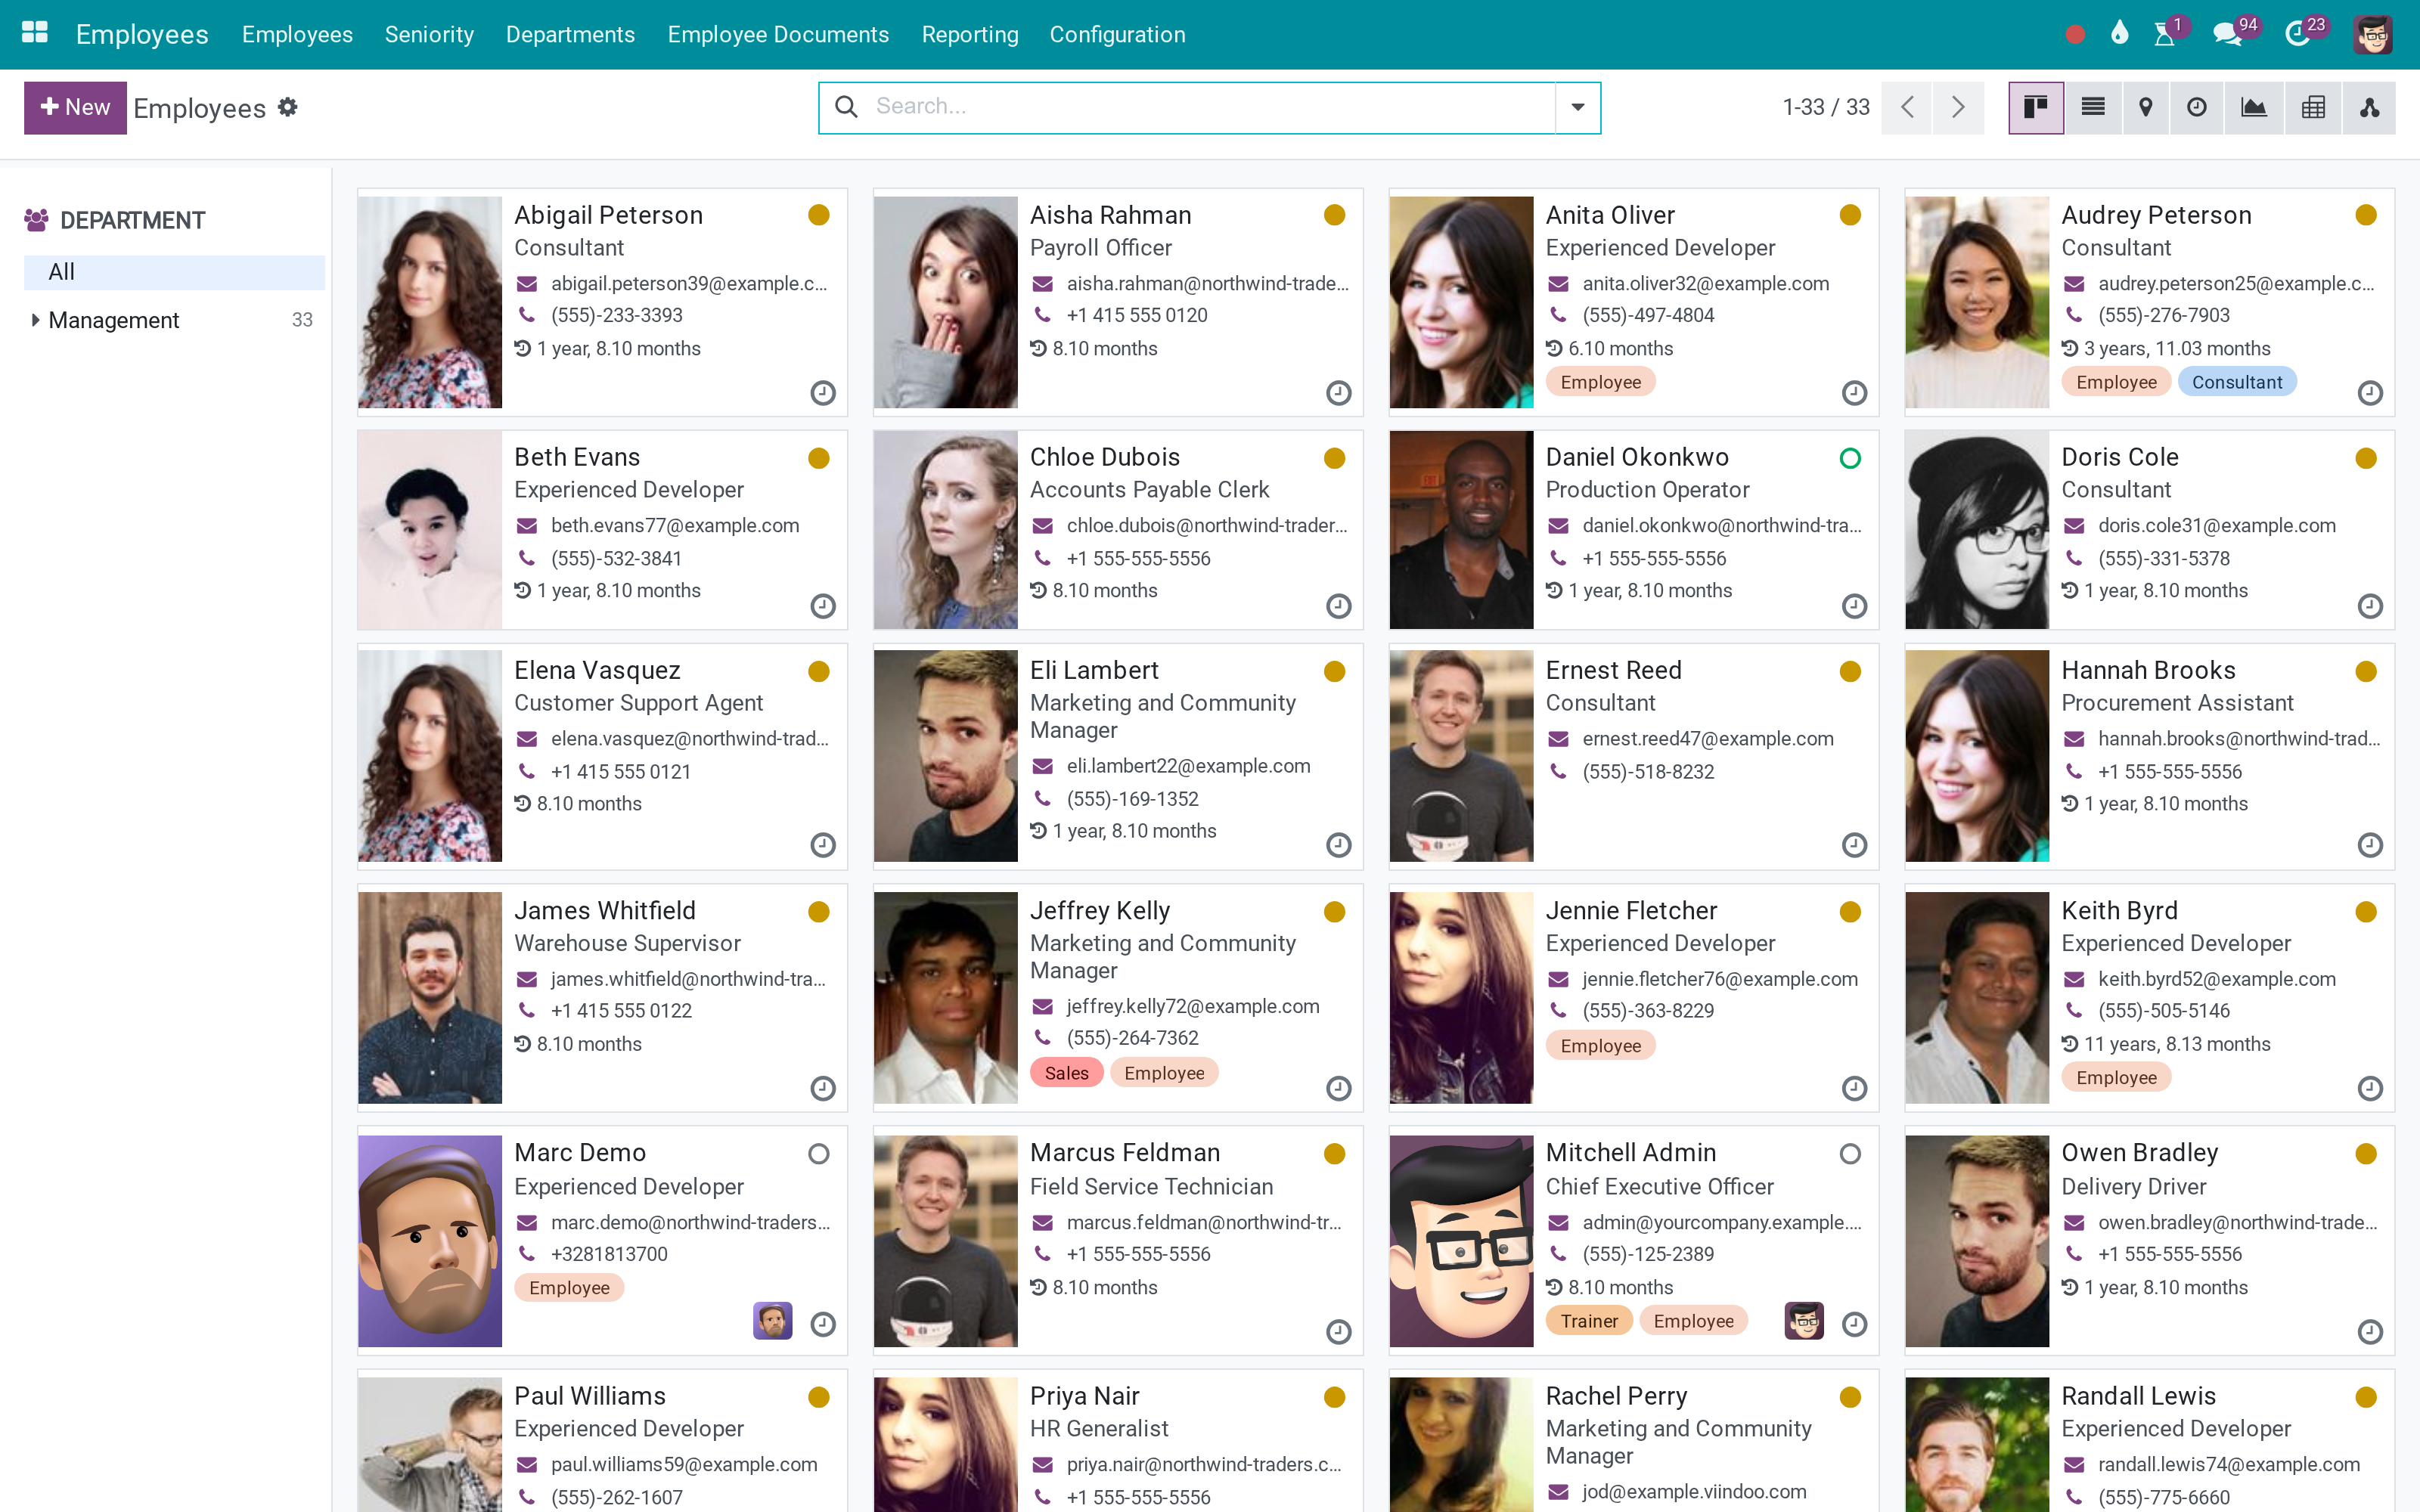Open the Employee Documents menu

(778, 34)
